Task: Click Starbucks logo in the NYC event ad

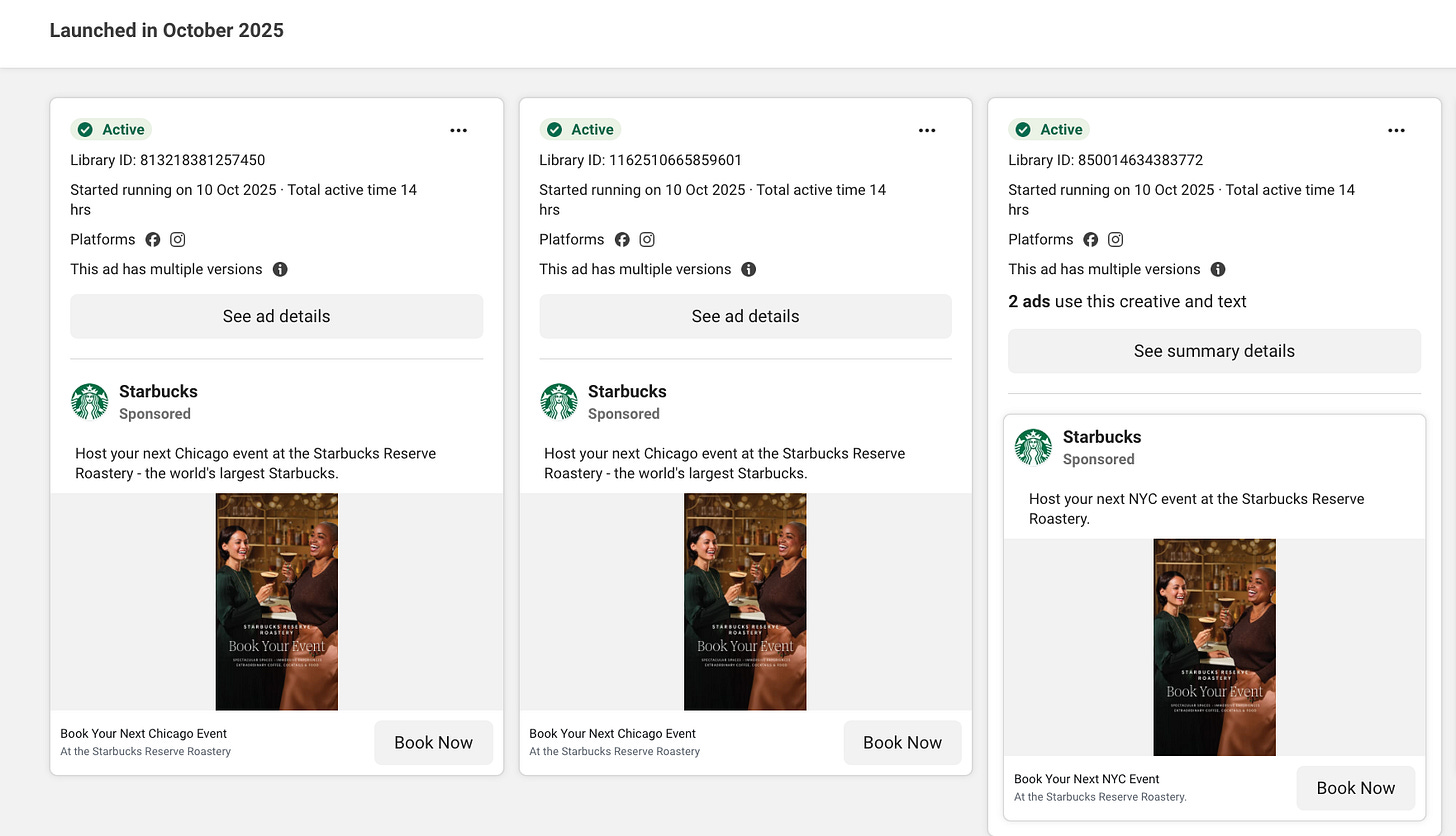Action: click(x=1033, y=447)
